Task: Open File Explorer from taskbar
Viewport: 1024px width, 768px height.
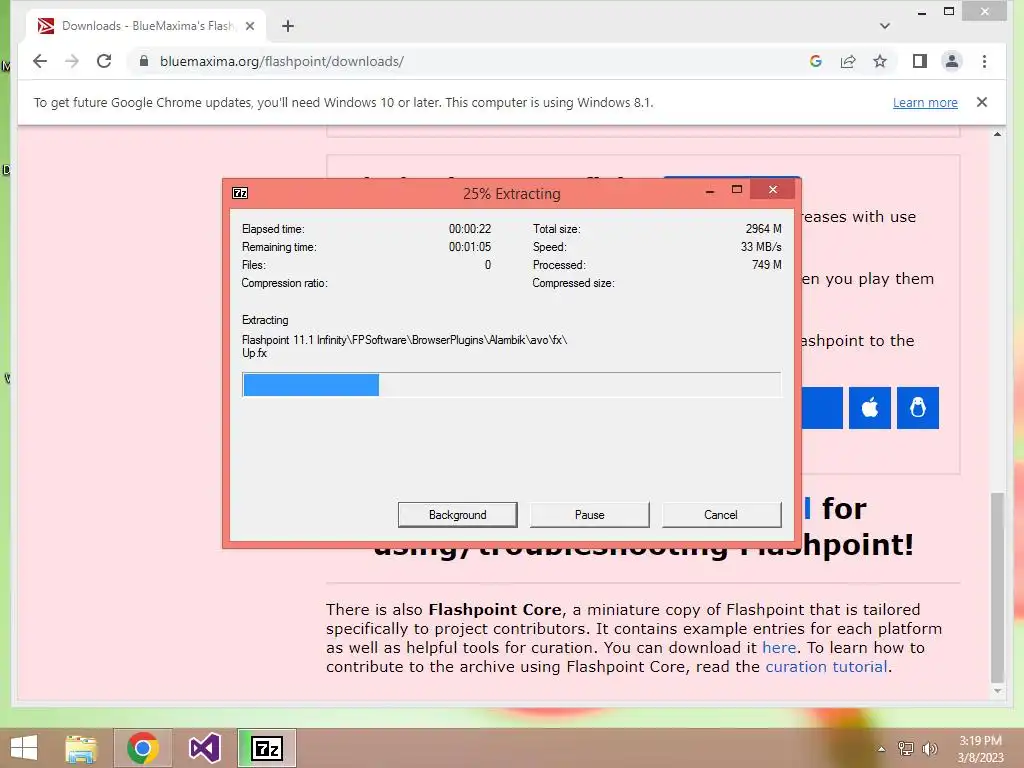Action: (x=81, y=748)
